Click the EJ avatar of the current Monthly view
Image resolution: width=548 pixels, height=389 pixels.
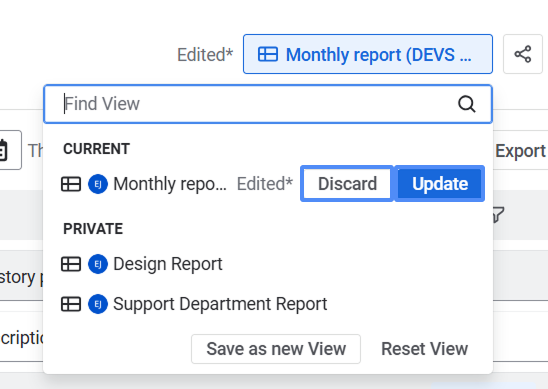[98, 184]
